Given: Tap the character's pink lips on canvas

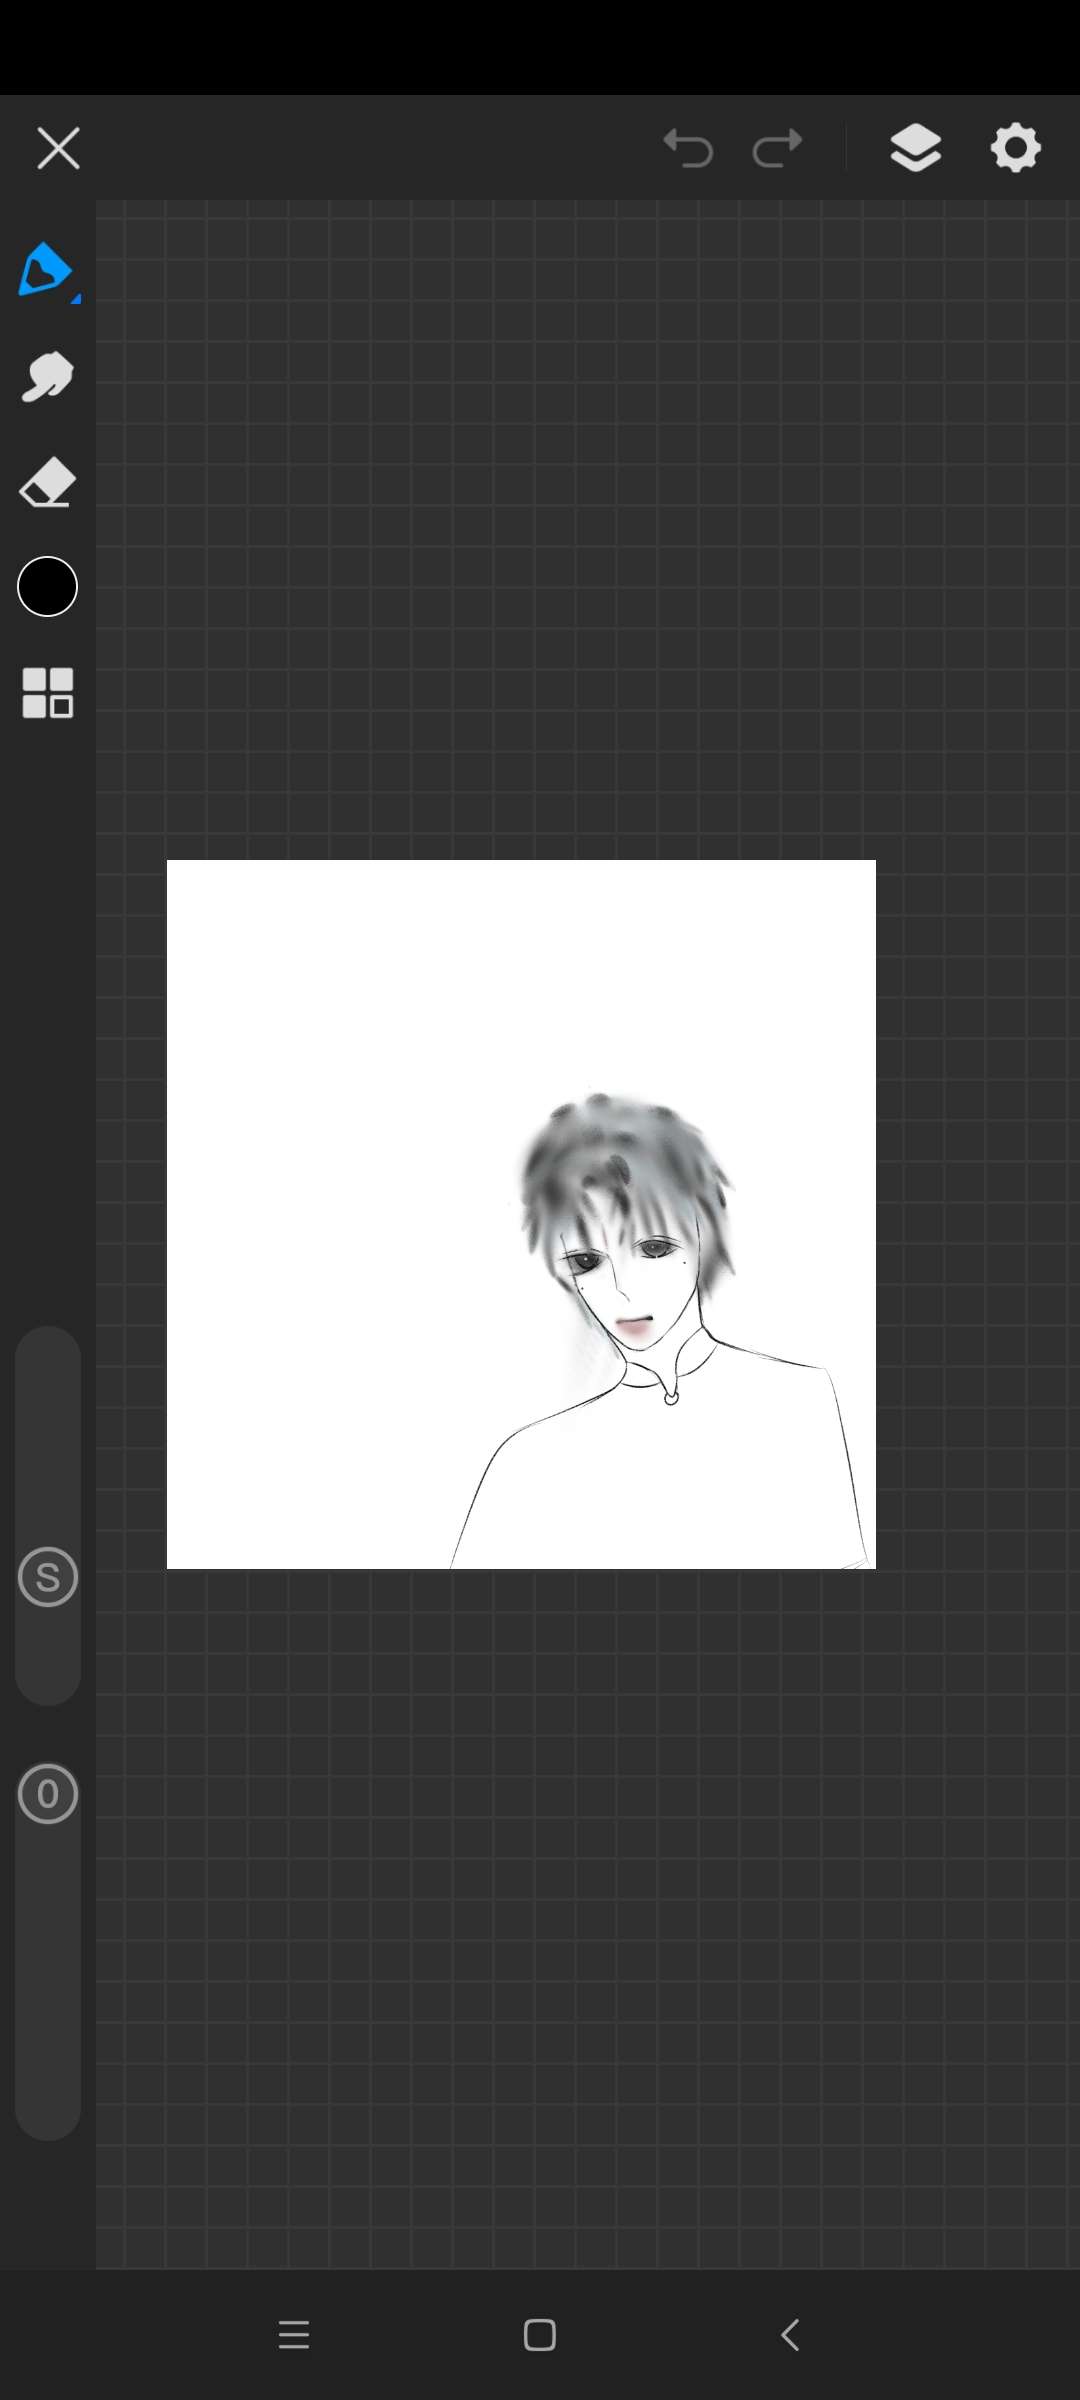Looking at the screenshot, I should [634, 1327].
